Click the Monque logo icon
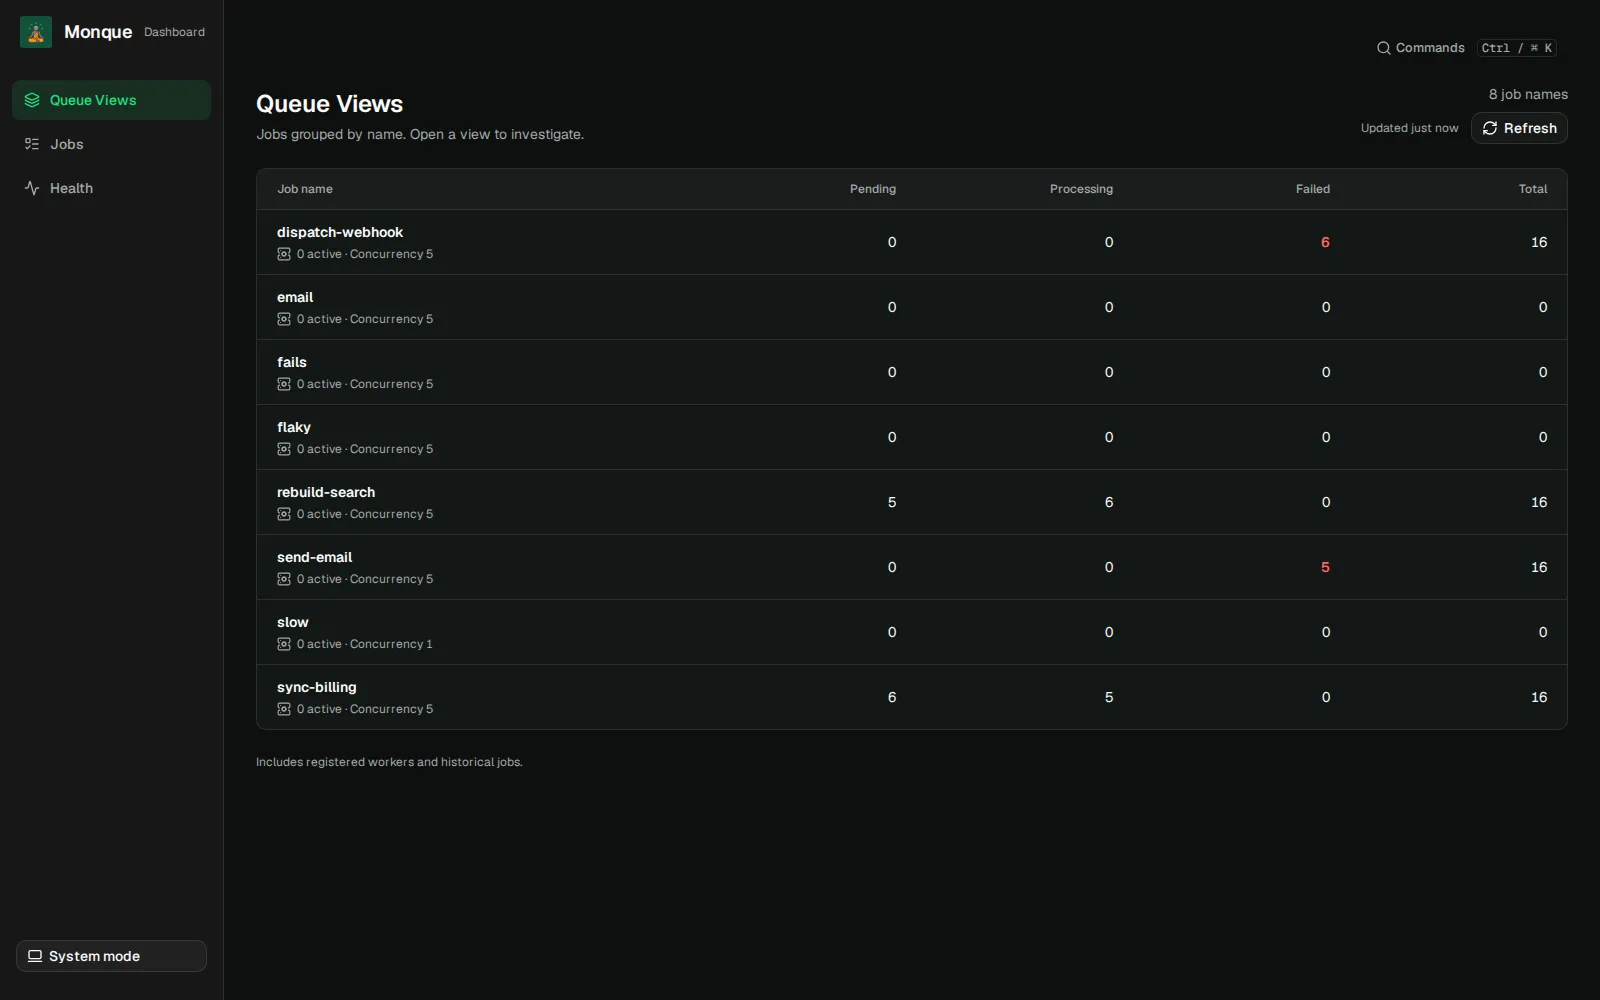 coord(36,32)
